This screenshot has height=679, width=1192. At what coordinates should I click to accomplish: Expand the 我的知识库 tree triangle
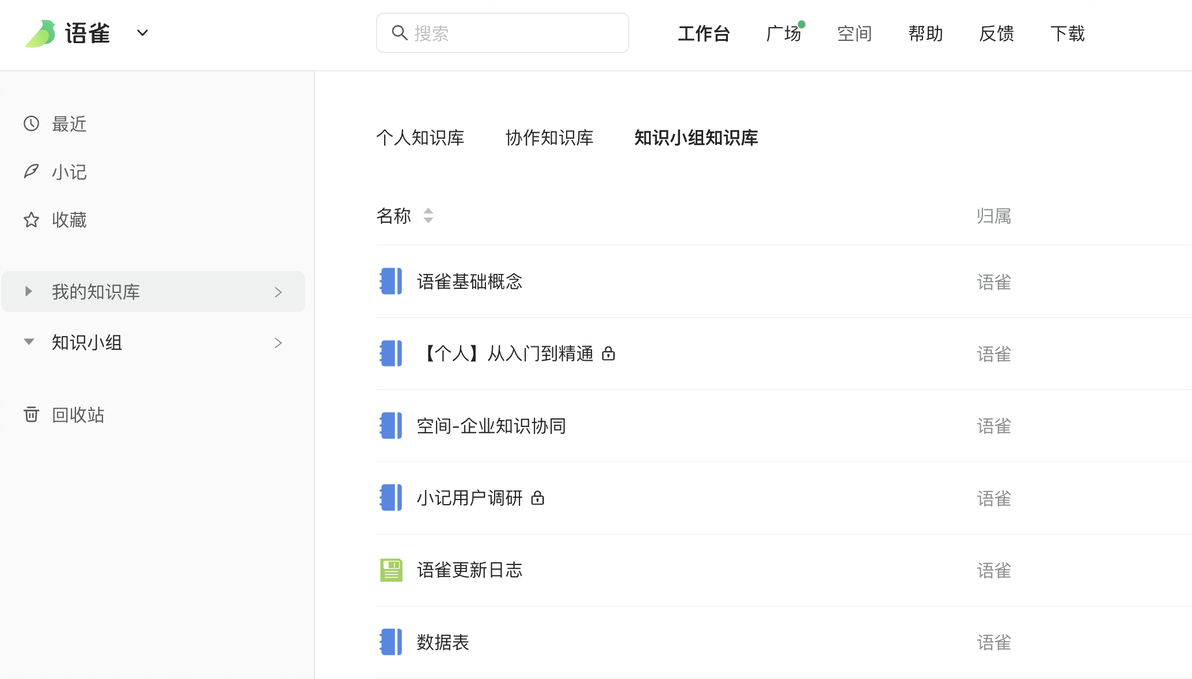[29, 291]
